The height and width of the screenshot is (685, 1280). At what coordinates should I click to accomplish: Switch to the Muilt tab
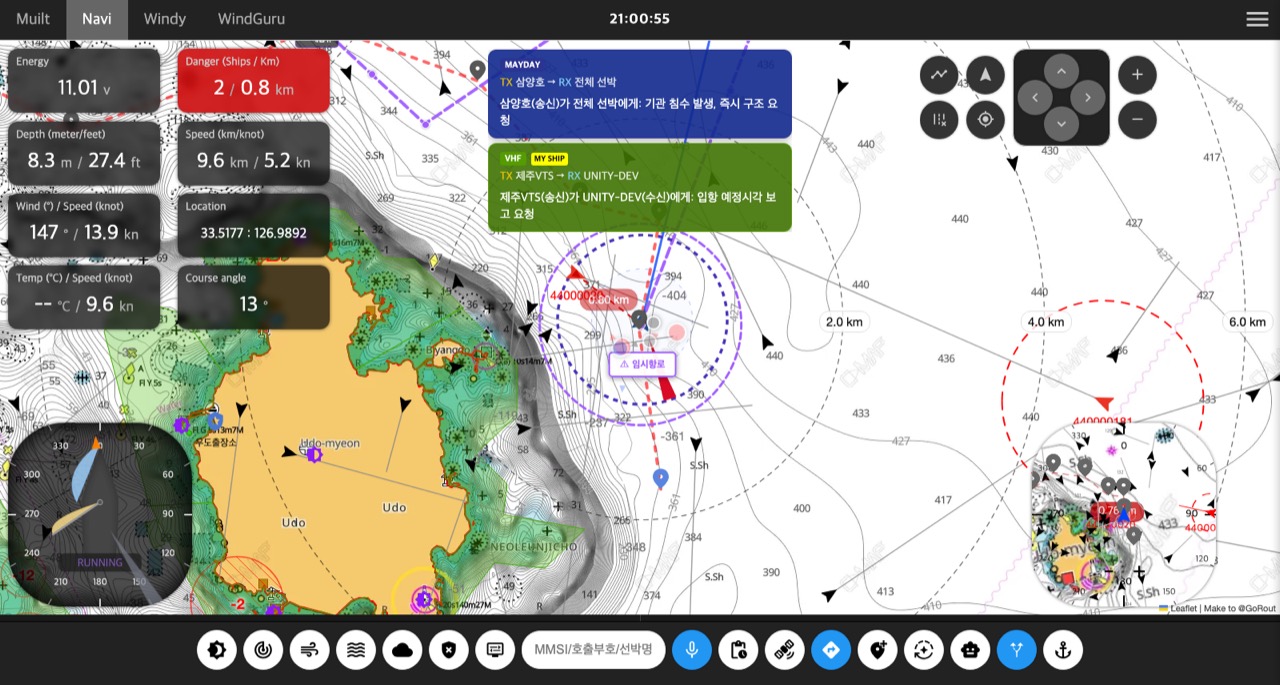33,19
